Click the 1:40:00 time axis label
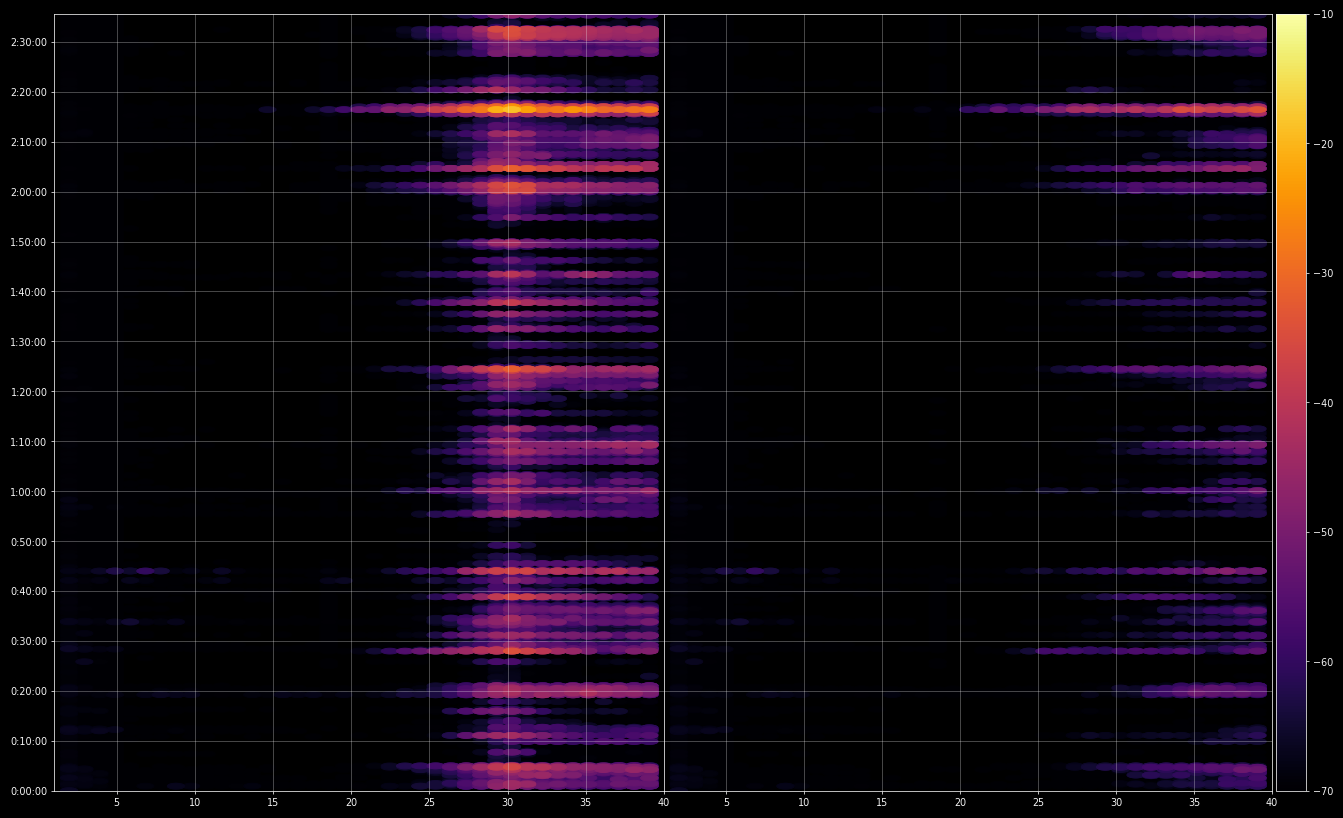Image resolution: width=1343 pixels, height=818 pixels. [28, 292]
